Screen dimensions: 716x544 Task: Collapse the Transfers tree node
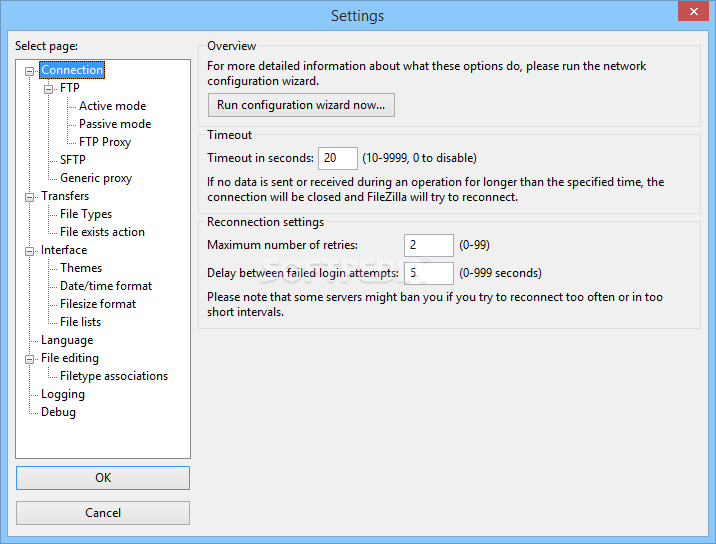29,197
